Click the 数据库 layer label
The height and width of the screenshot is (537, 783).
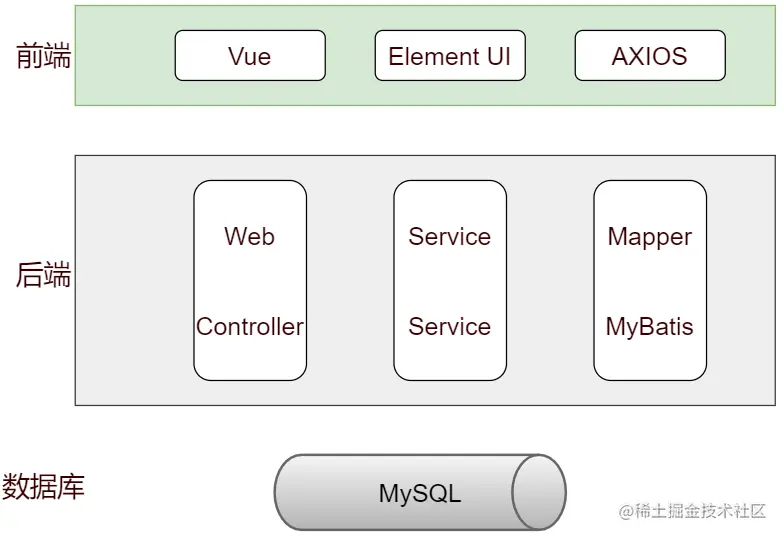pos(43,487)
